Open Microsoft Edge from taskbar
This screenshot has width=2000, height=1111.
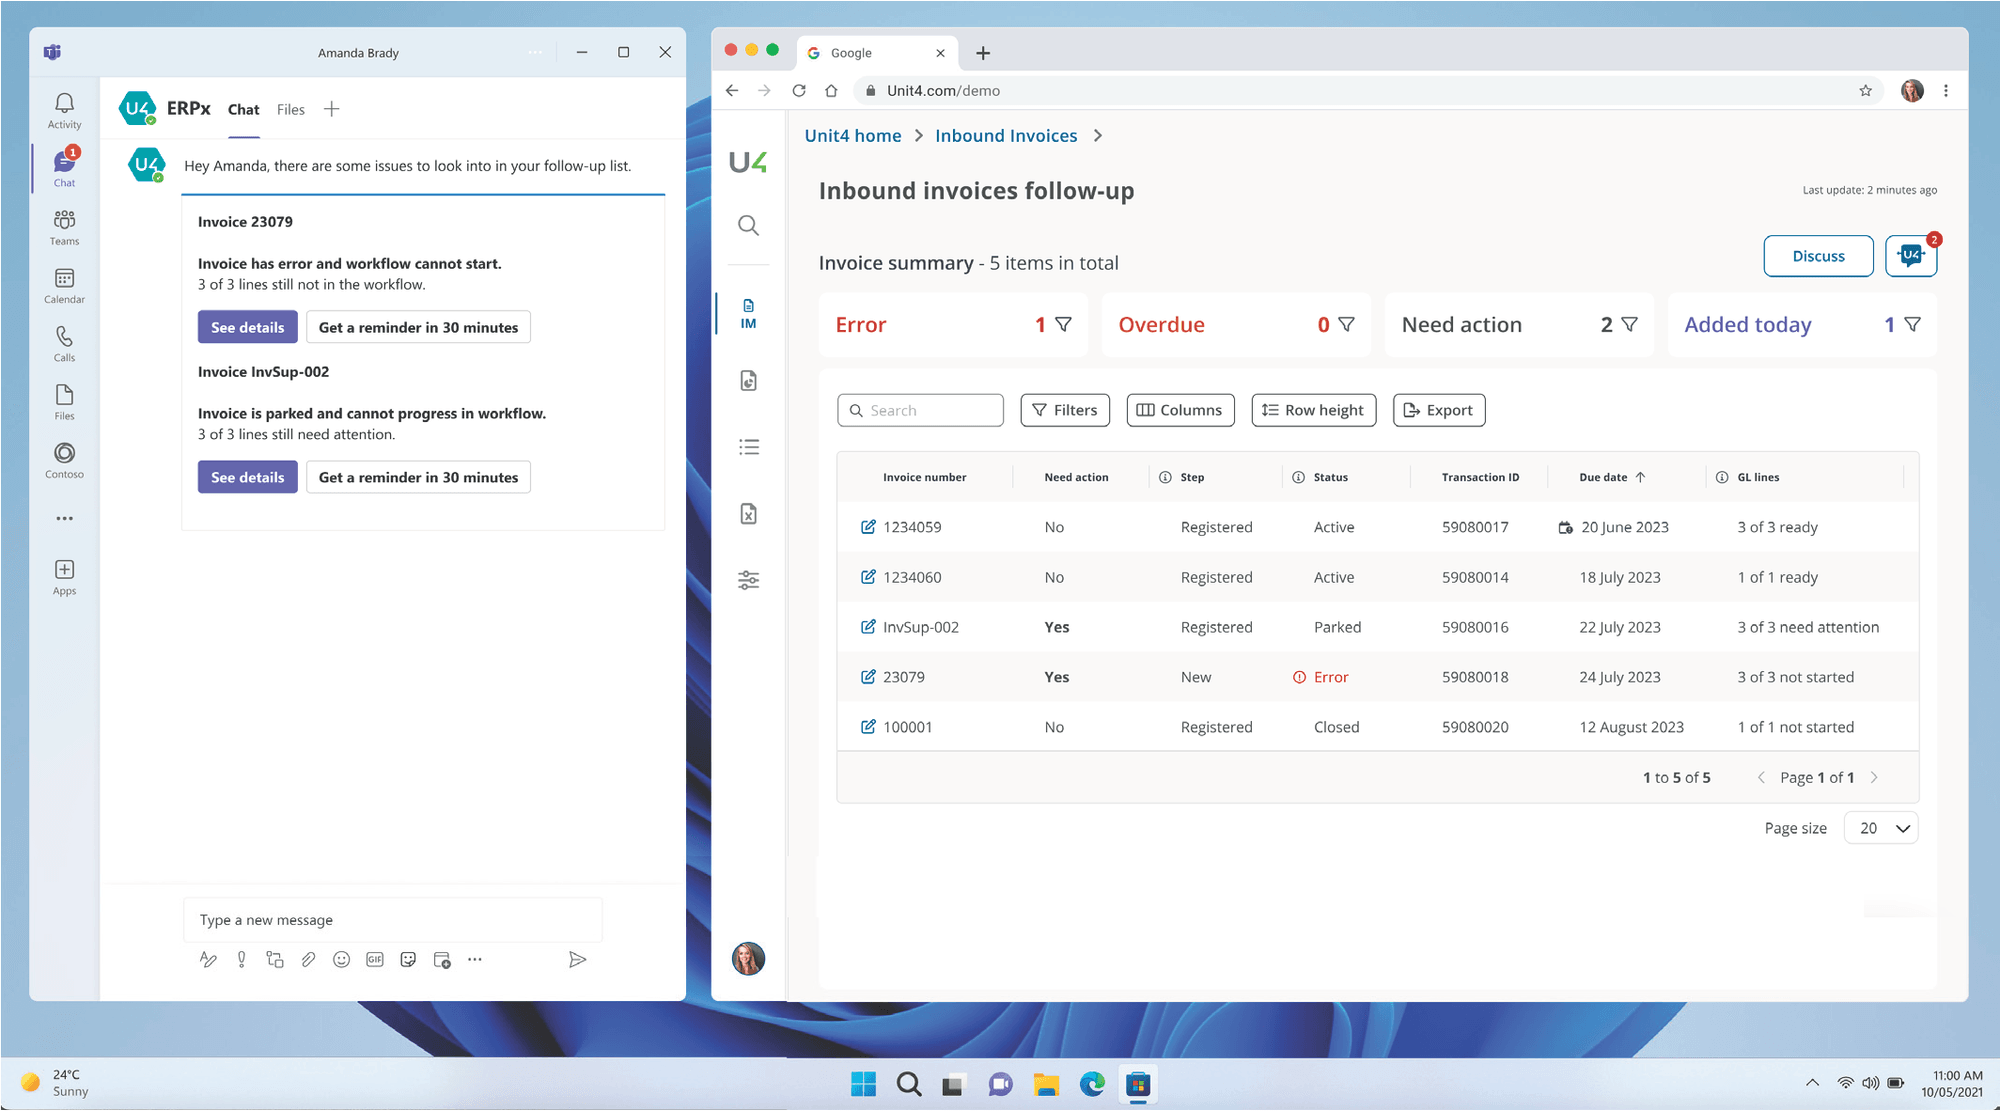point(1092,1084)
